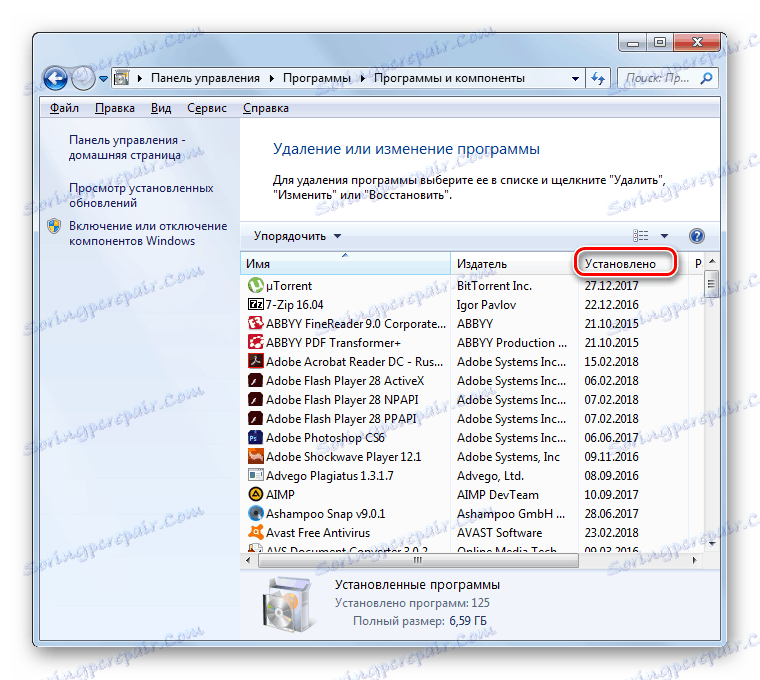Click horizontal scrollbar left arrow
The image size is (760, 680).
pos(248,560)
